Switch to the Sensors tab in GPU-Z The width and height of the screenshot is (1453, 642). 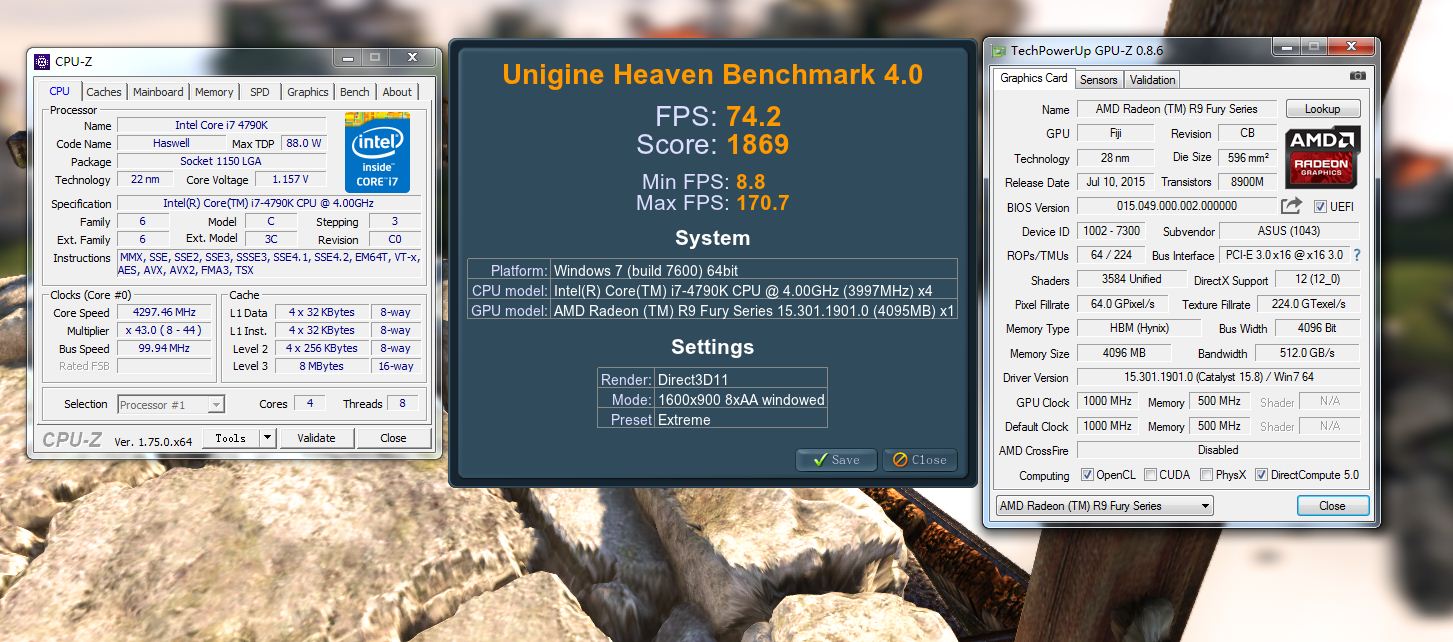(x=1098, y=80)
